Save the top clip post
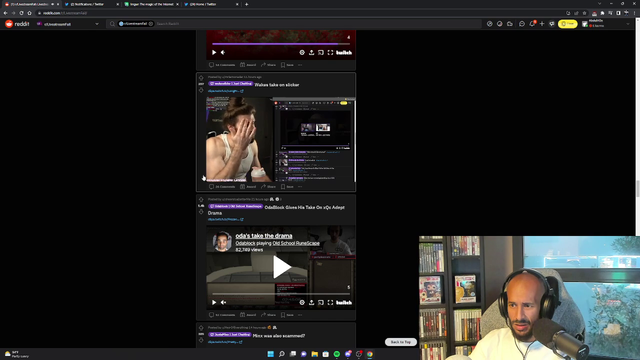Screen dimensions: 640x360 tap(287, 65)
